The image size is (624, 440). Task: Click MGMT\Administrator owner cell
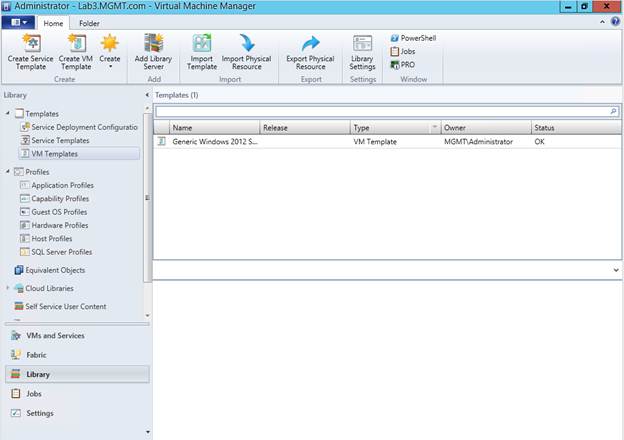point(478,142)
